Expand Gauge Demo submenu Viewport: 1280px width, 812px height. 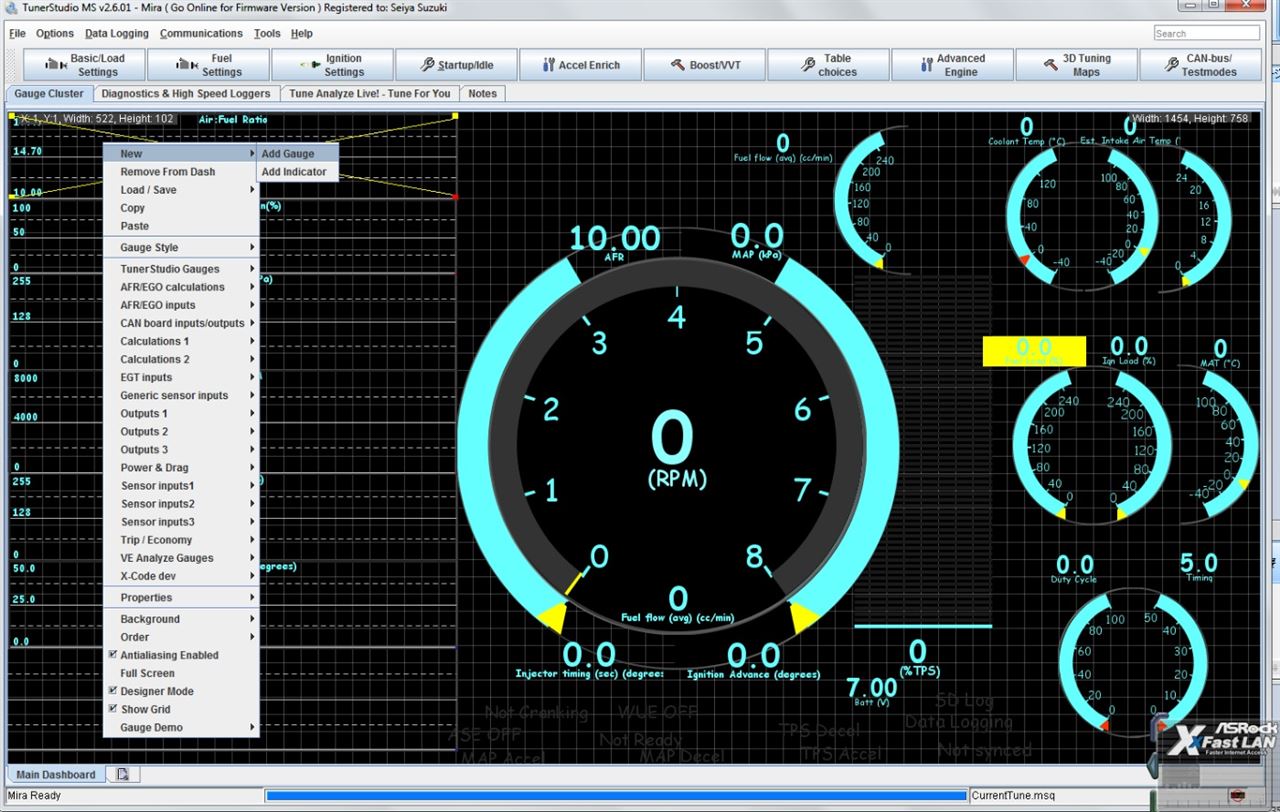coord(181,727)
